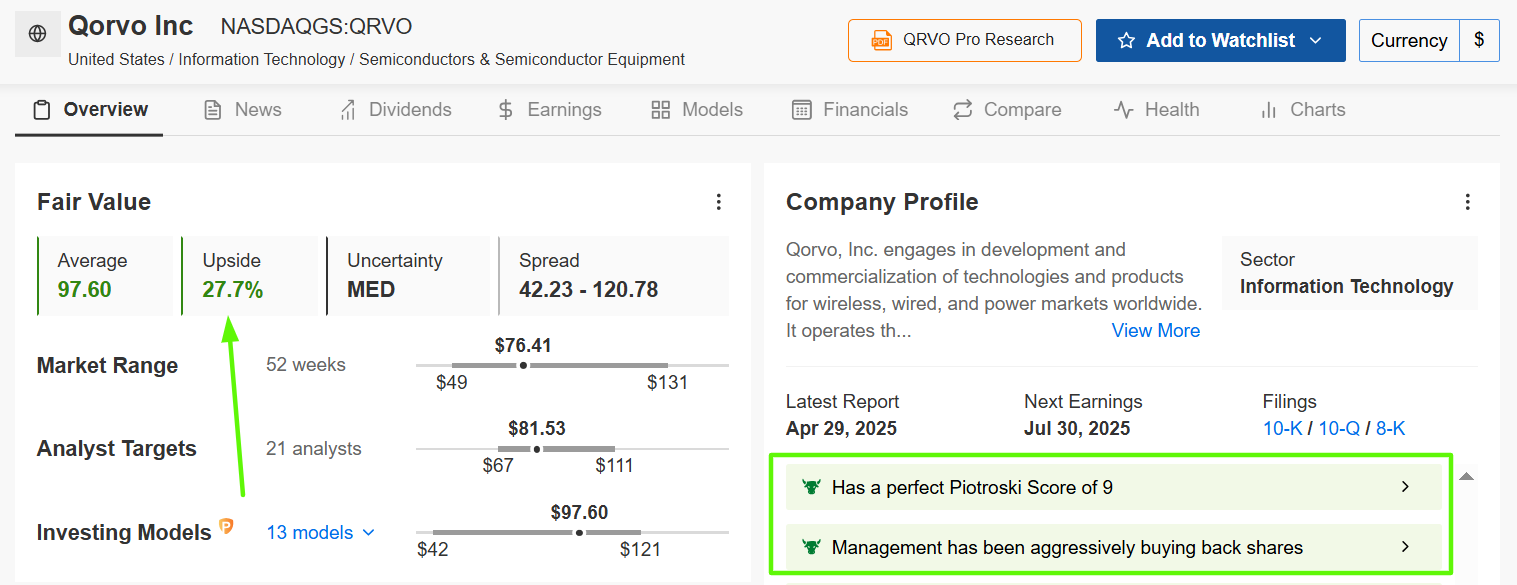Click bull icon on buying back shares tip
1517x585 pixels.
pyautogui.click(x=811, y=547)
